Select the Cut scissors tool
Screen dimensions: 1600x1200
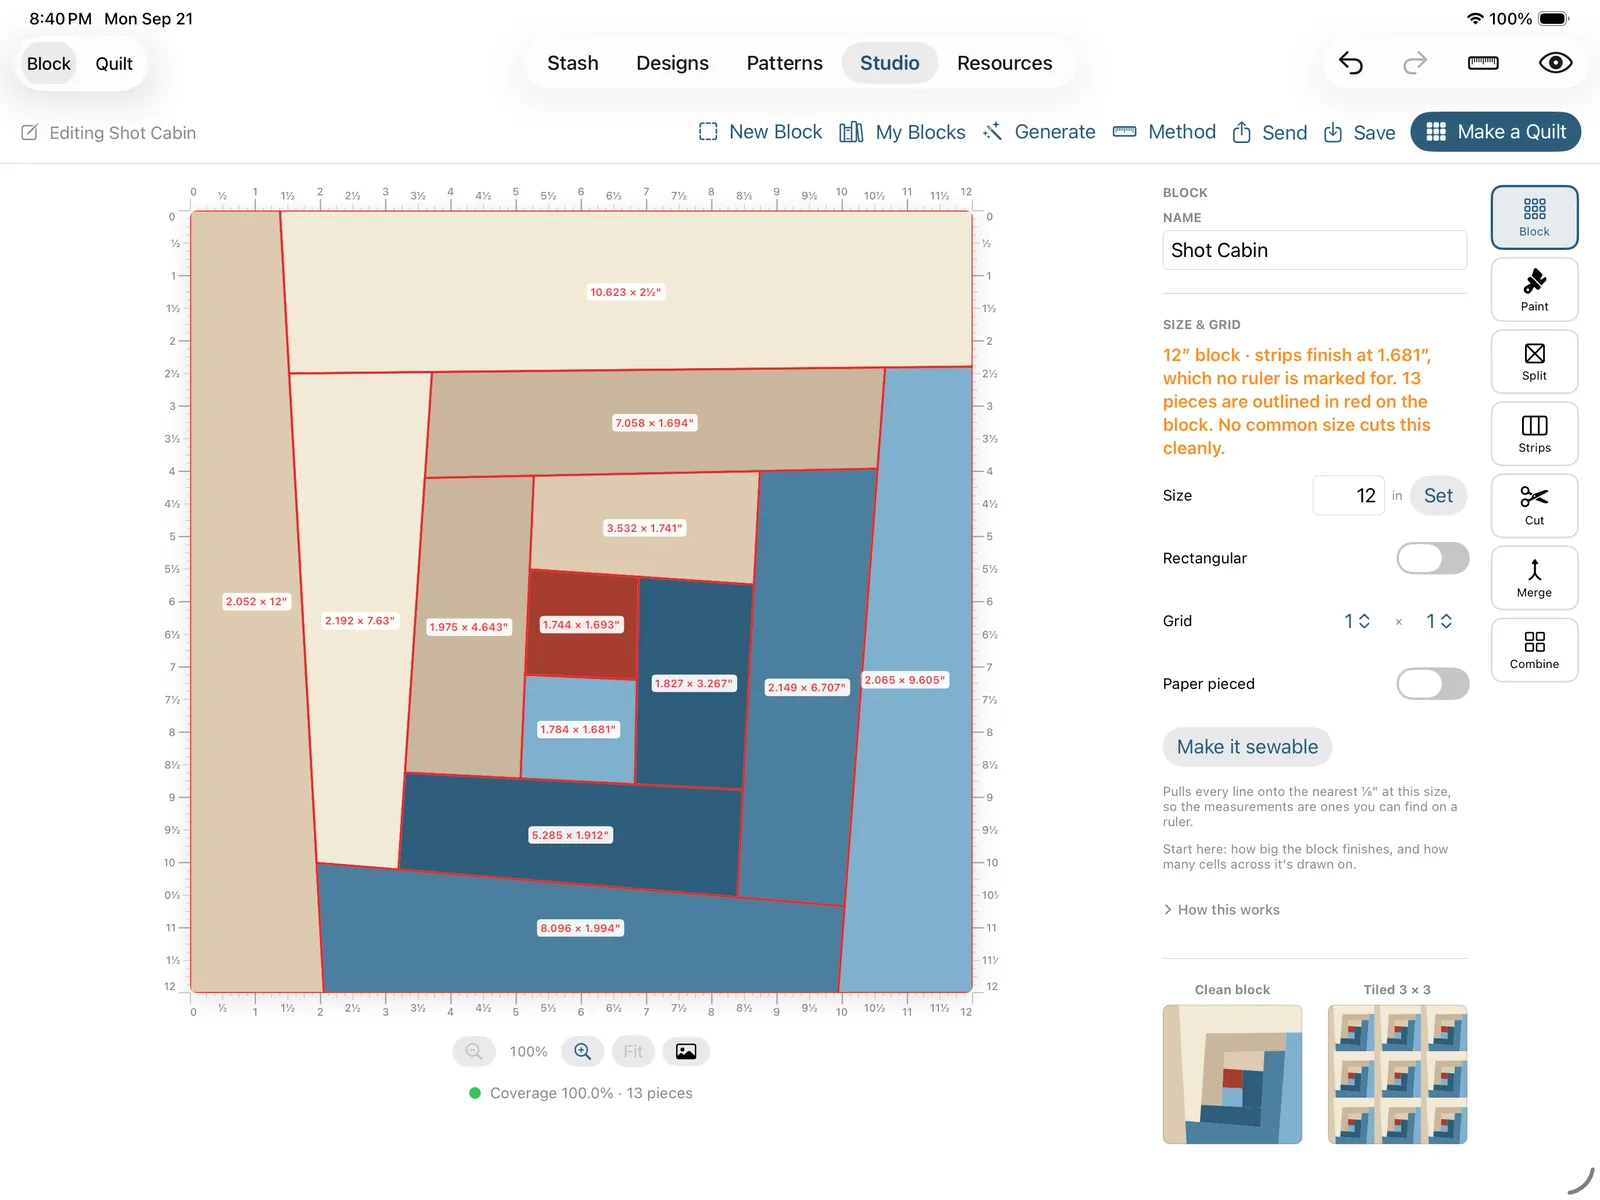point(1534,506)
